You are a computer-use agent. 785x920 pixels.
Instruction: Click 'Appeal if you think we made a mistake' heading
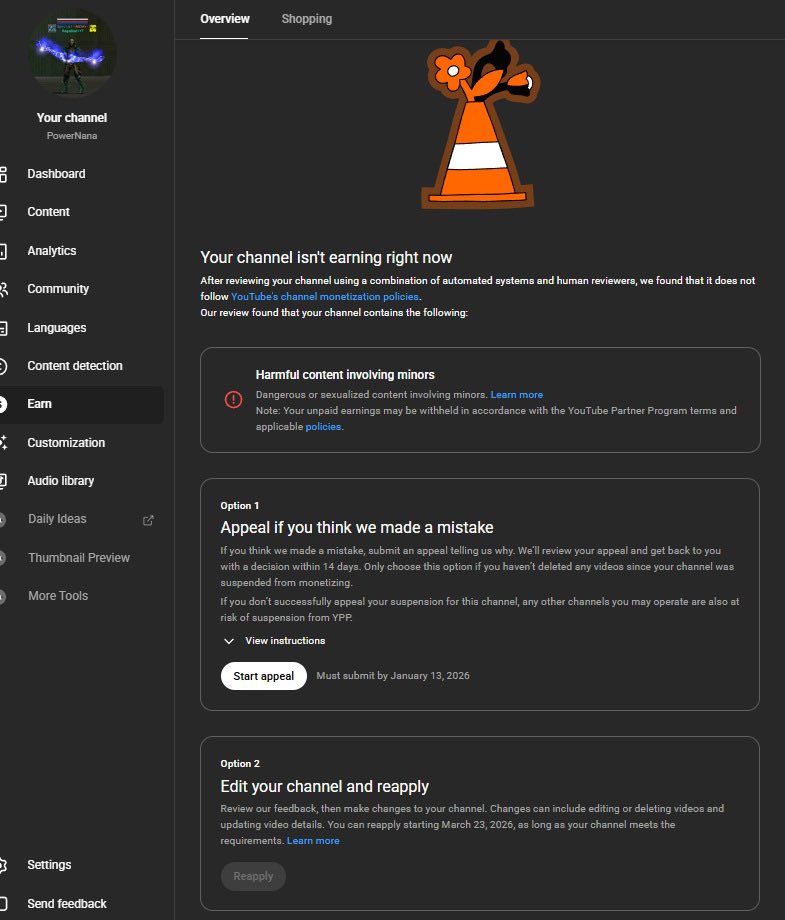(357, 527)
